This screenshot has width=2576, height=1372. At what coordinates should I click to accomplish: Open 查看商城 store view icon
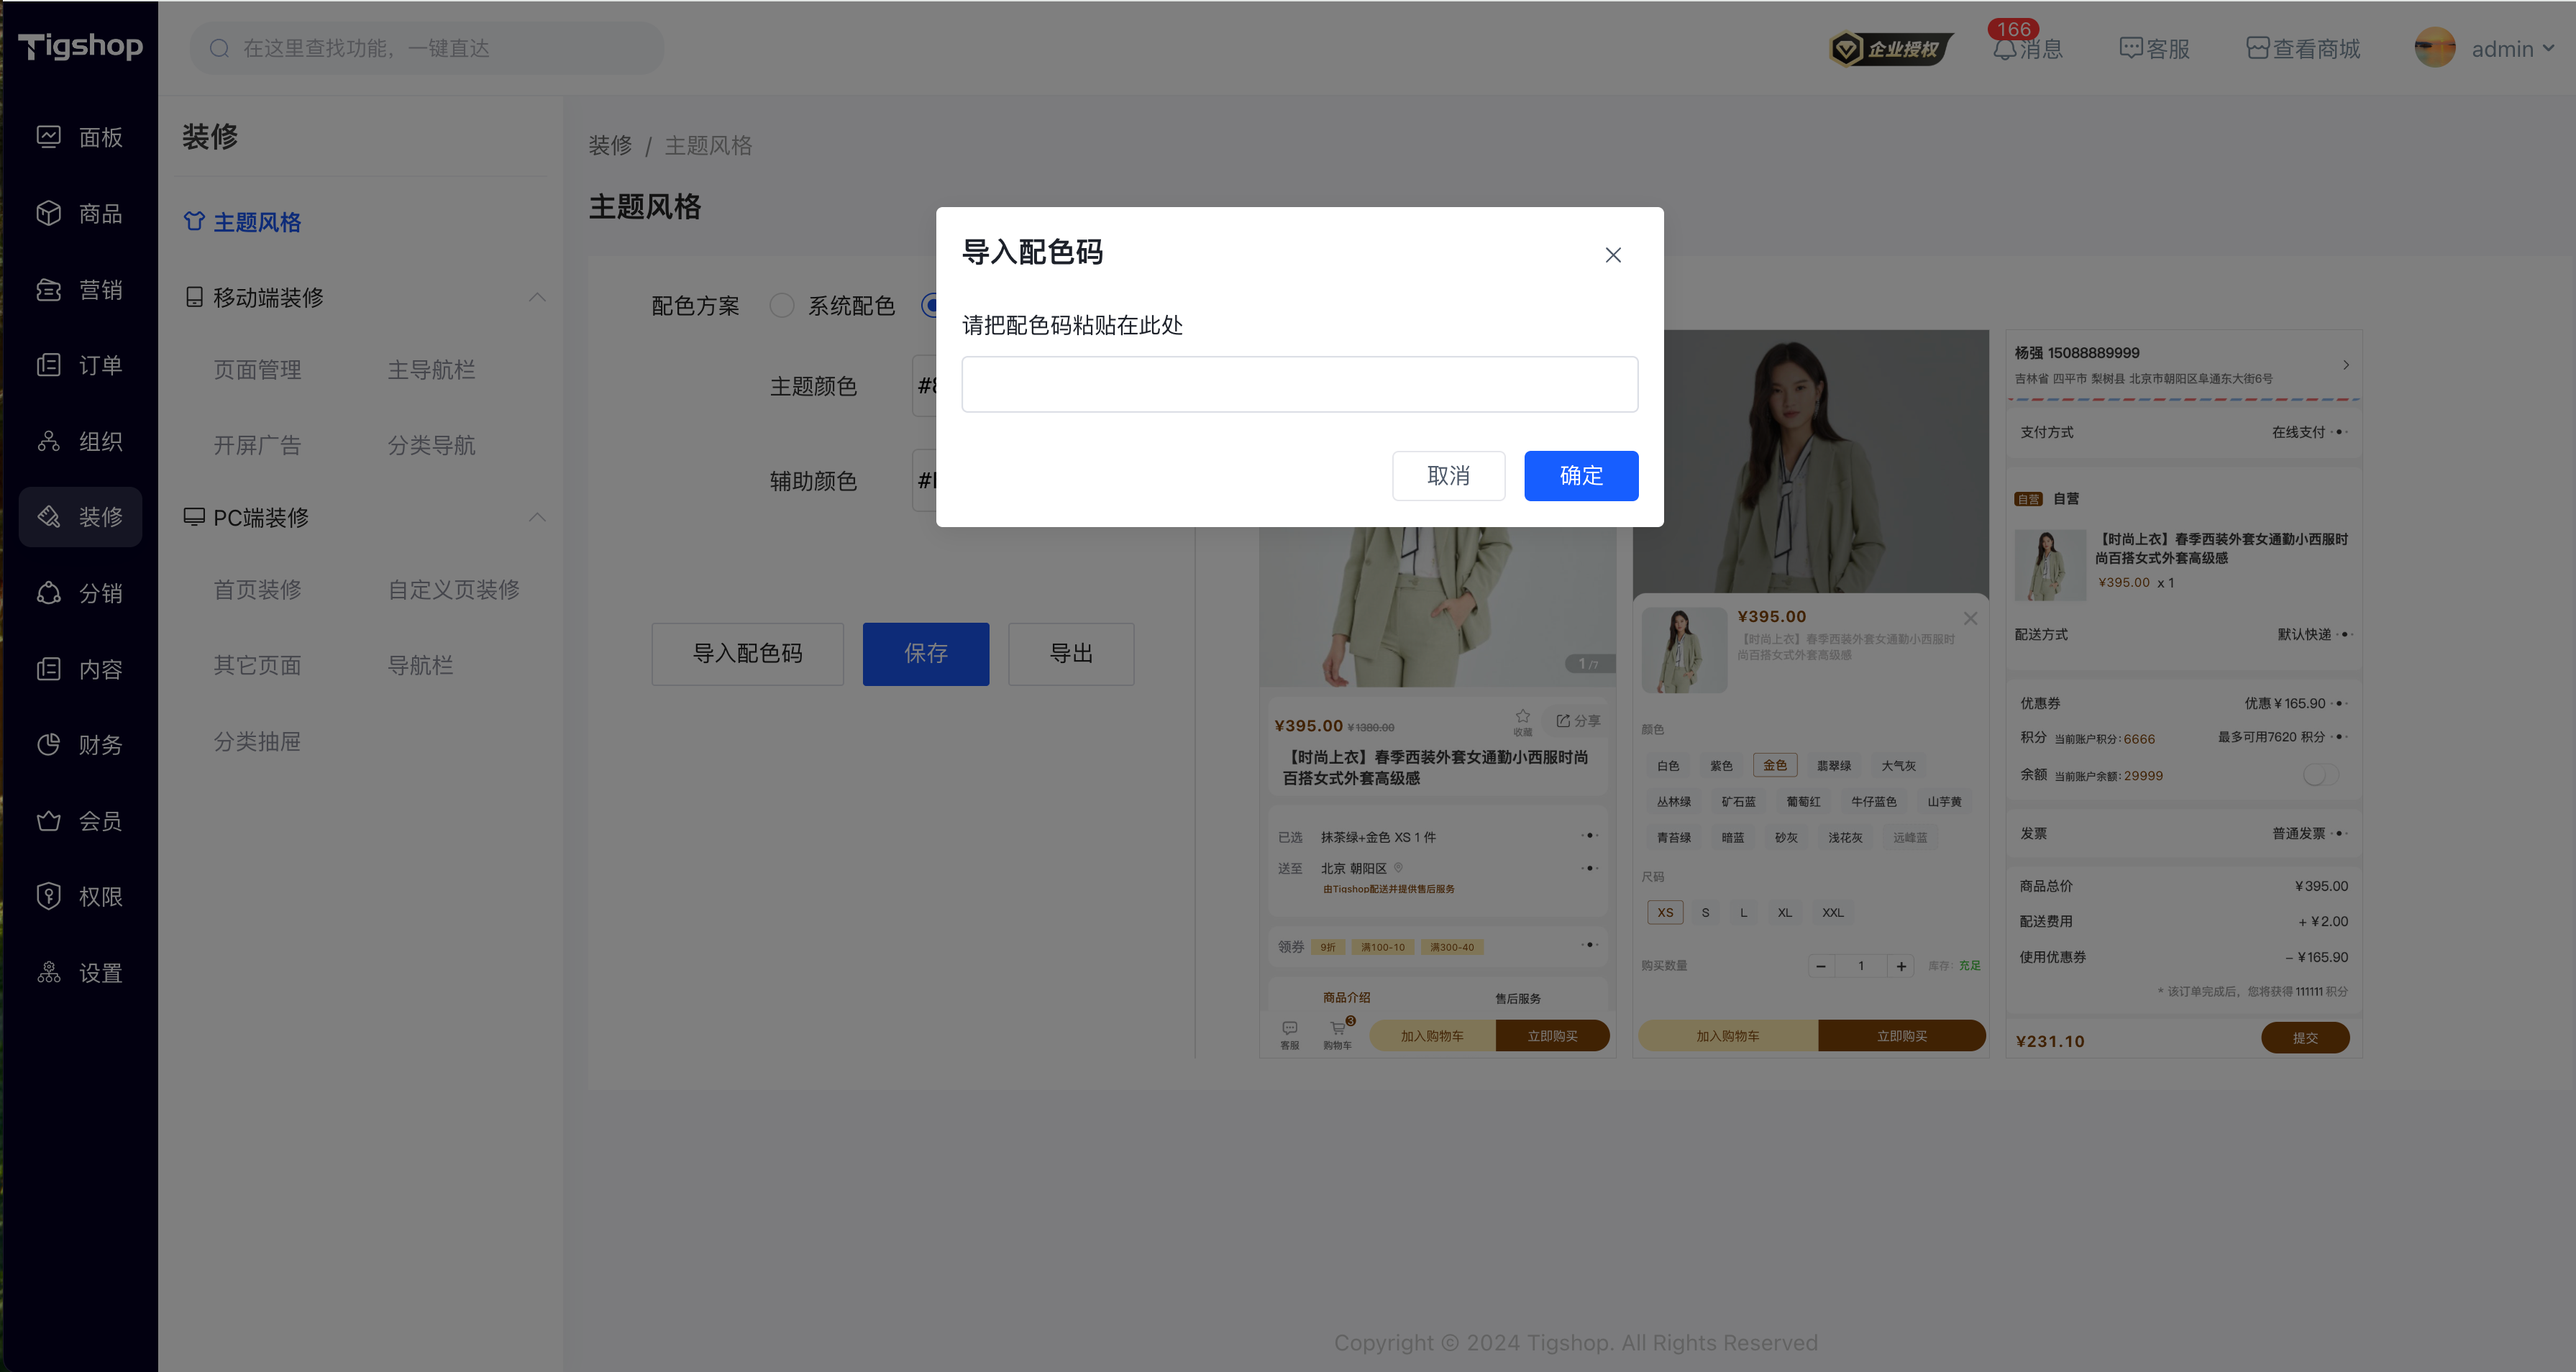pyautogui.click(x=2257, y=48)
